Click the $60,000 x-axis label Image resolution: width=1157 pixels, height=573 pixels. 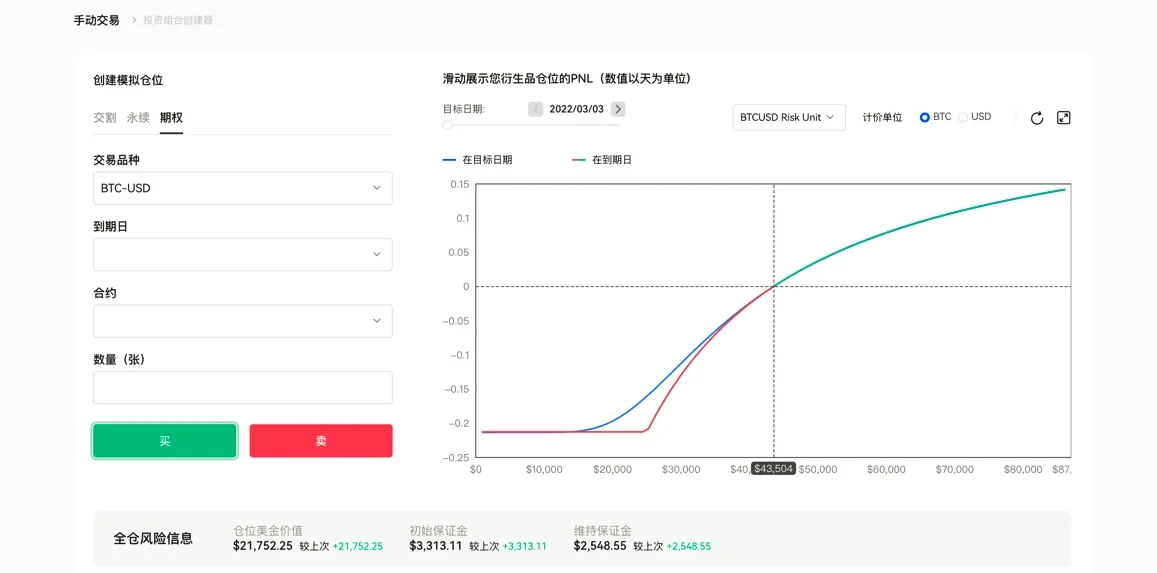886,469
